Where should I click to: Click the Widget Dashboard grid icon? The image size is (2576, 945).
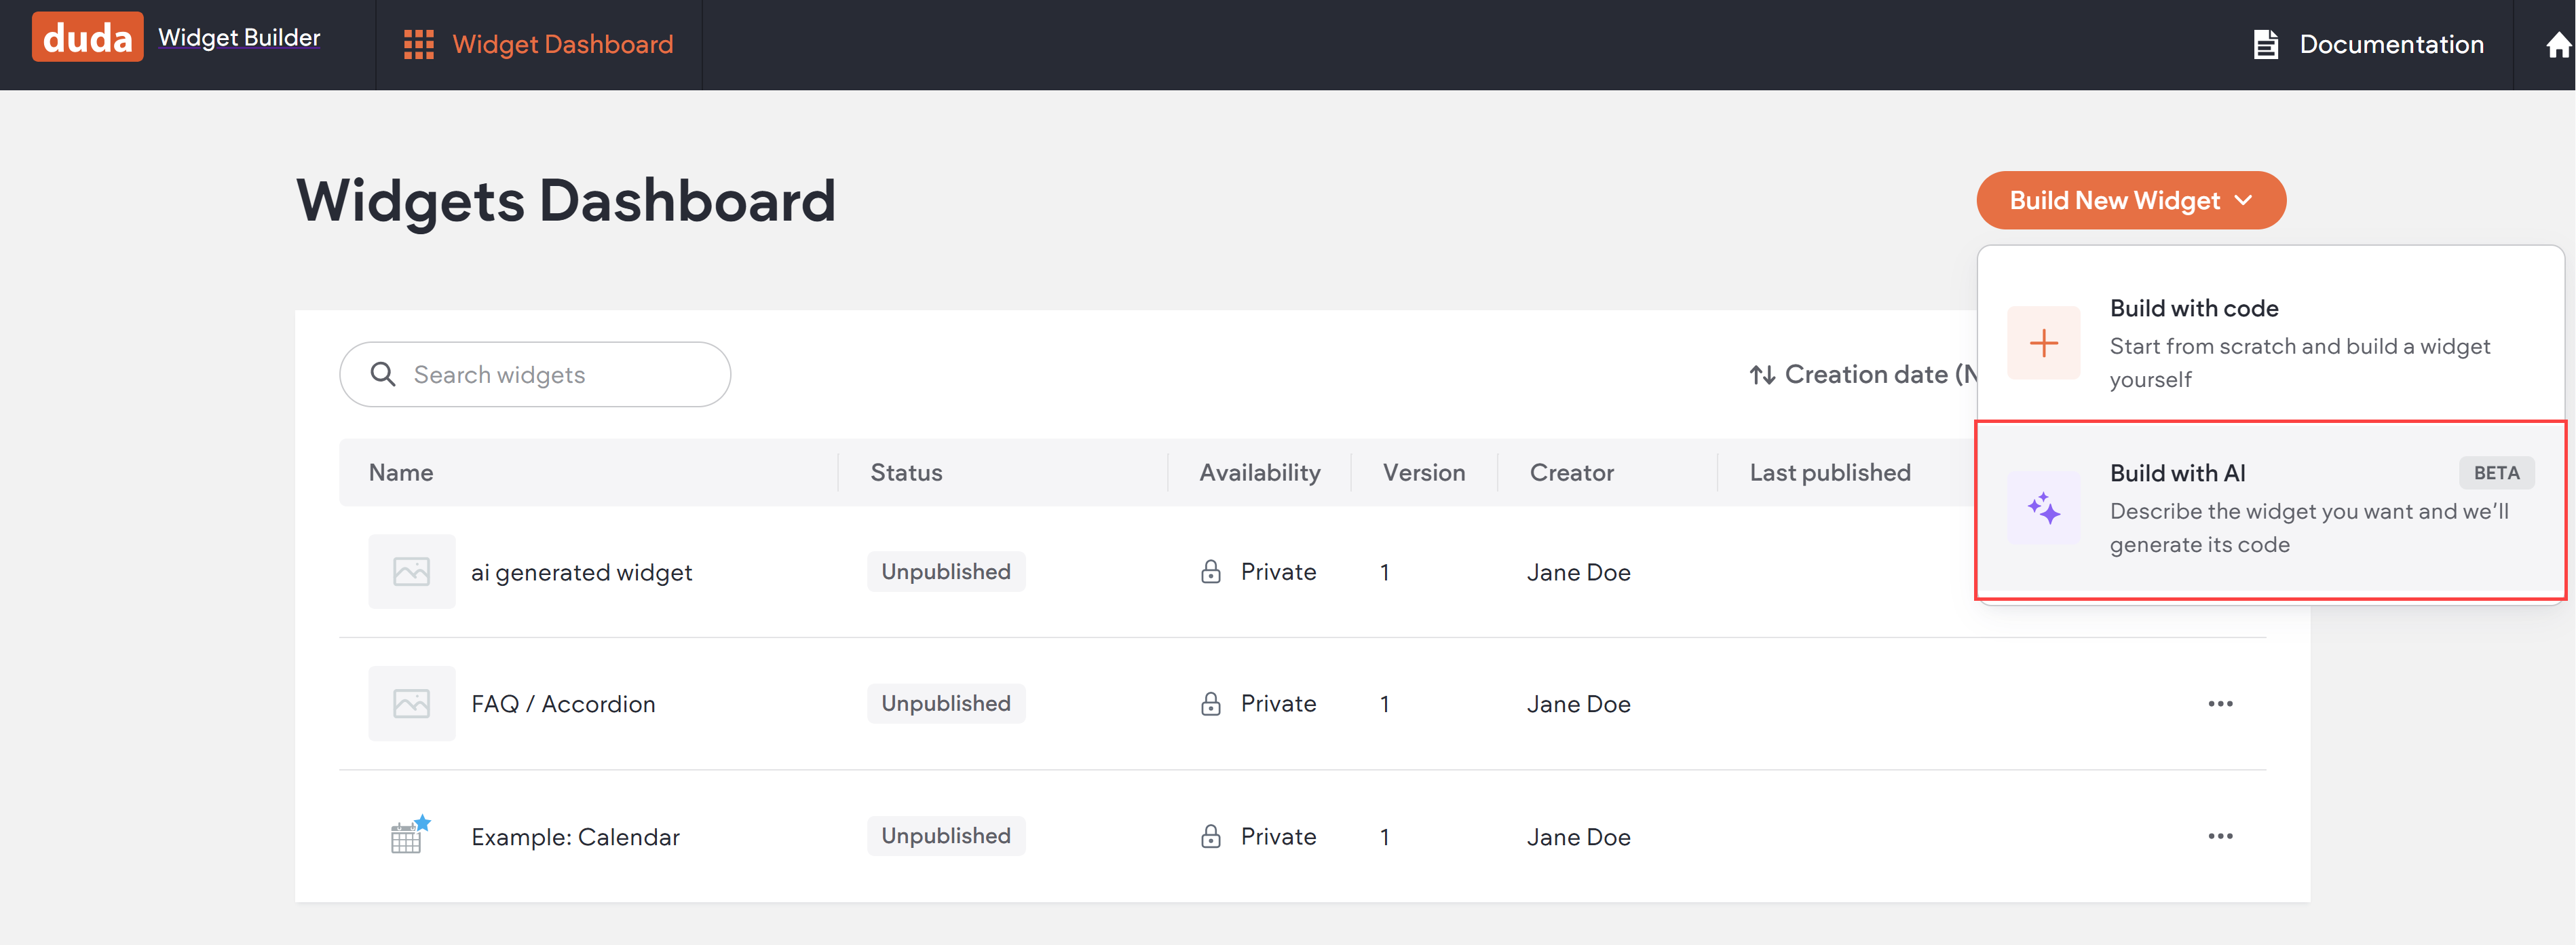[418, 44]
